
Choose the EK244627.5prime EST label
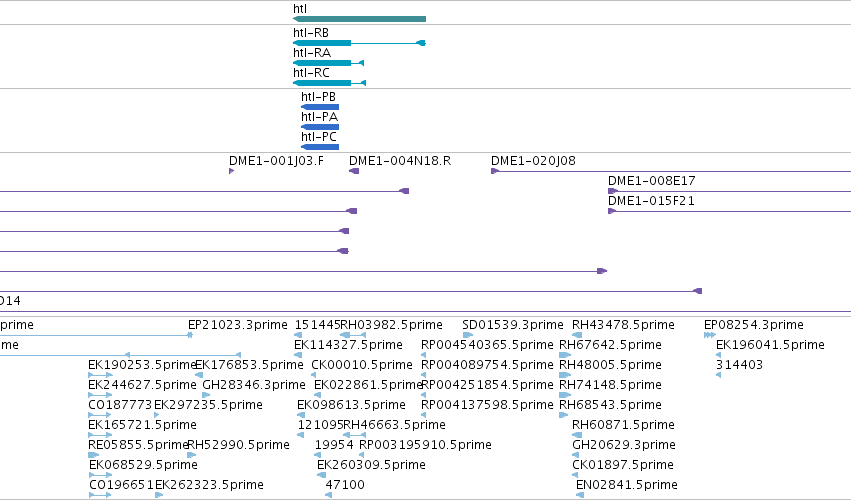142,385
